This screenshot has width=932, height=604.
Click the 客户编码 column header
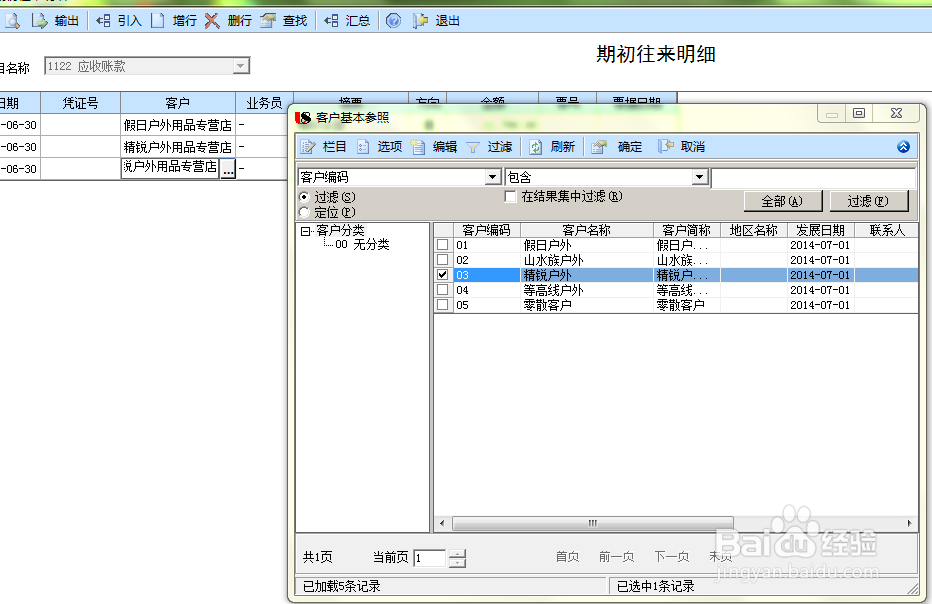point(486,230)
